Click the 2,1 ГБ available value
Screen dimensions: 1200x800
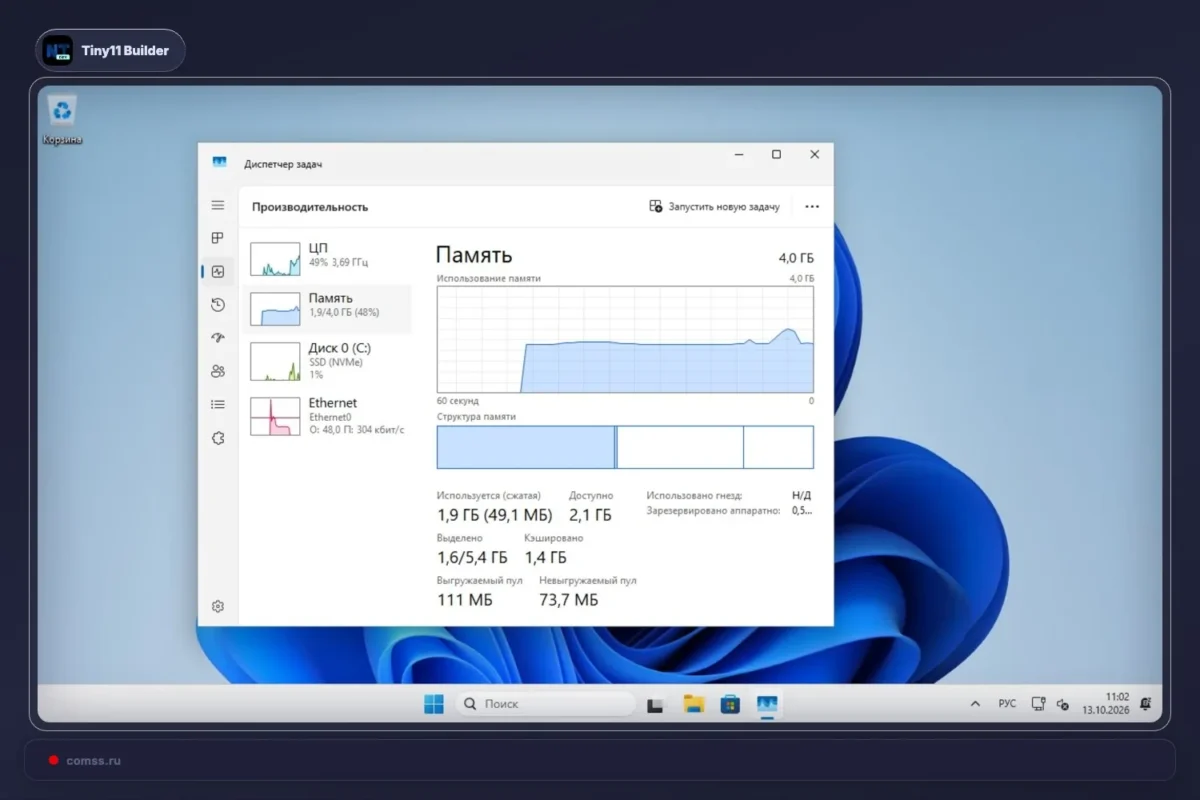point(590,515)
